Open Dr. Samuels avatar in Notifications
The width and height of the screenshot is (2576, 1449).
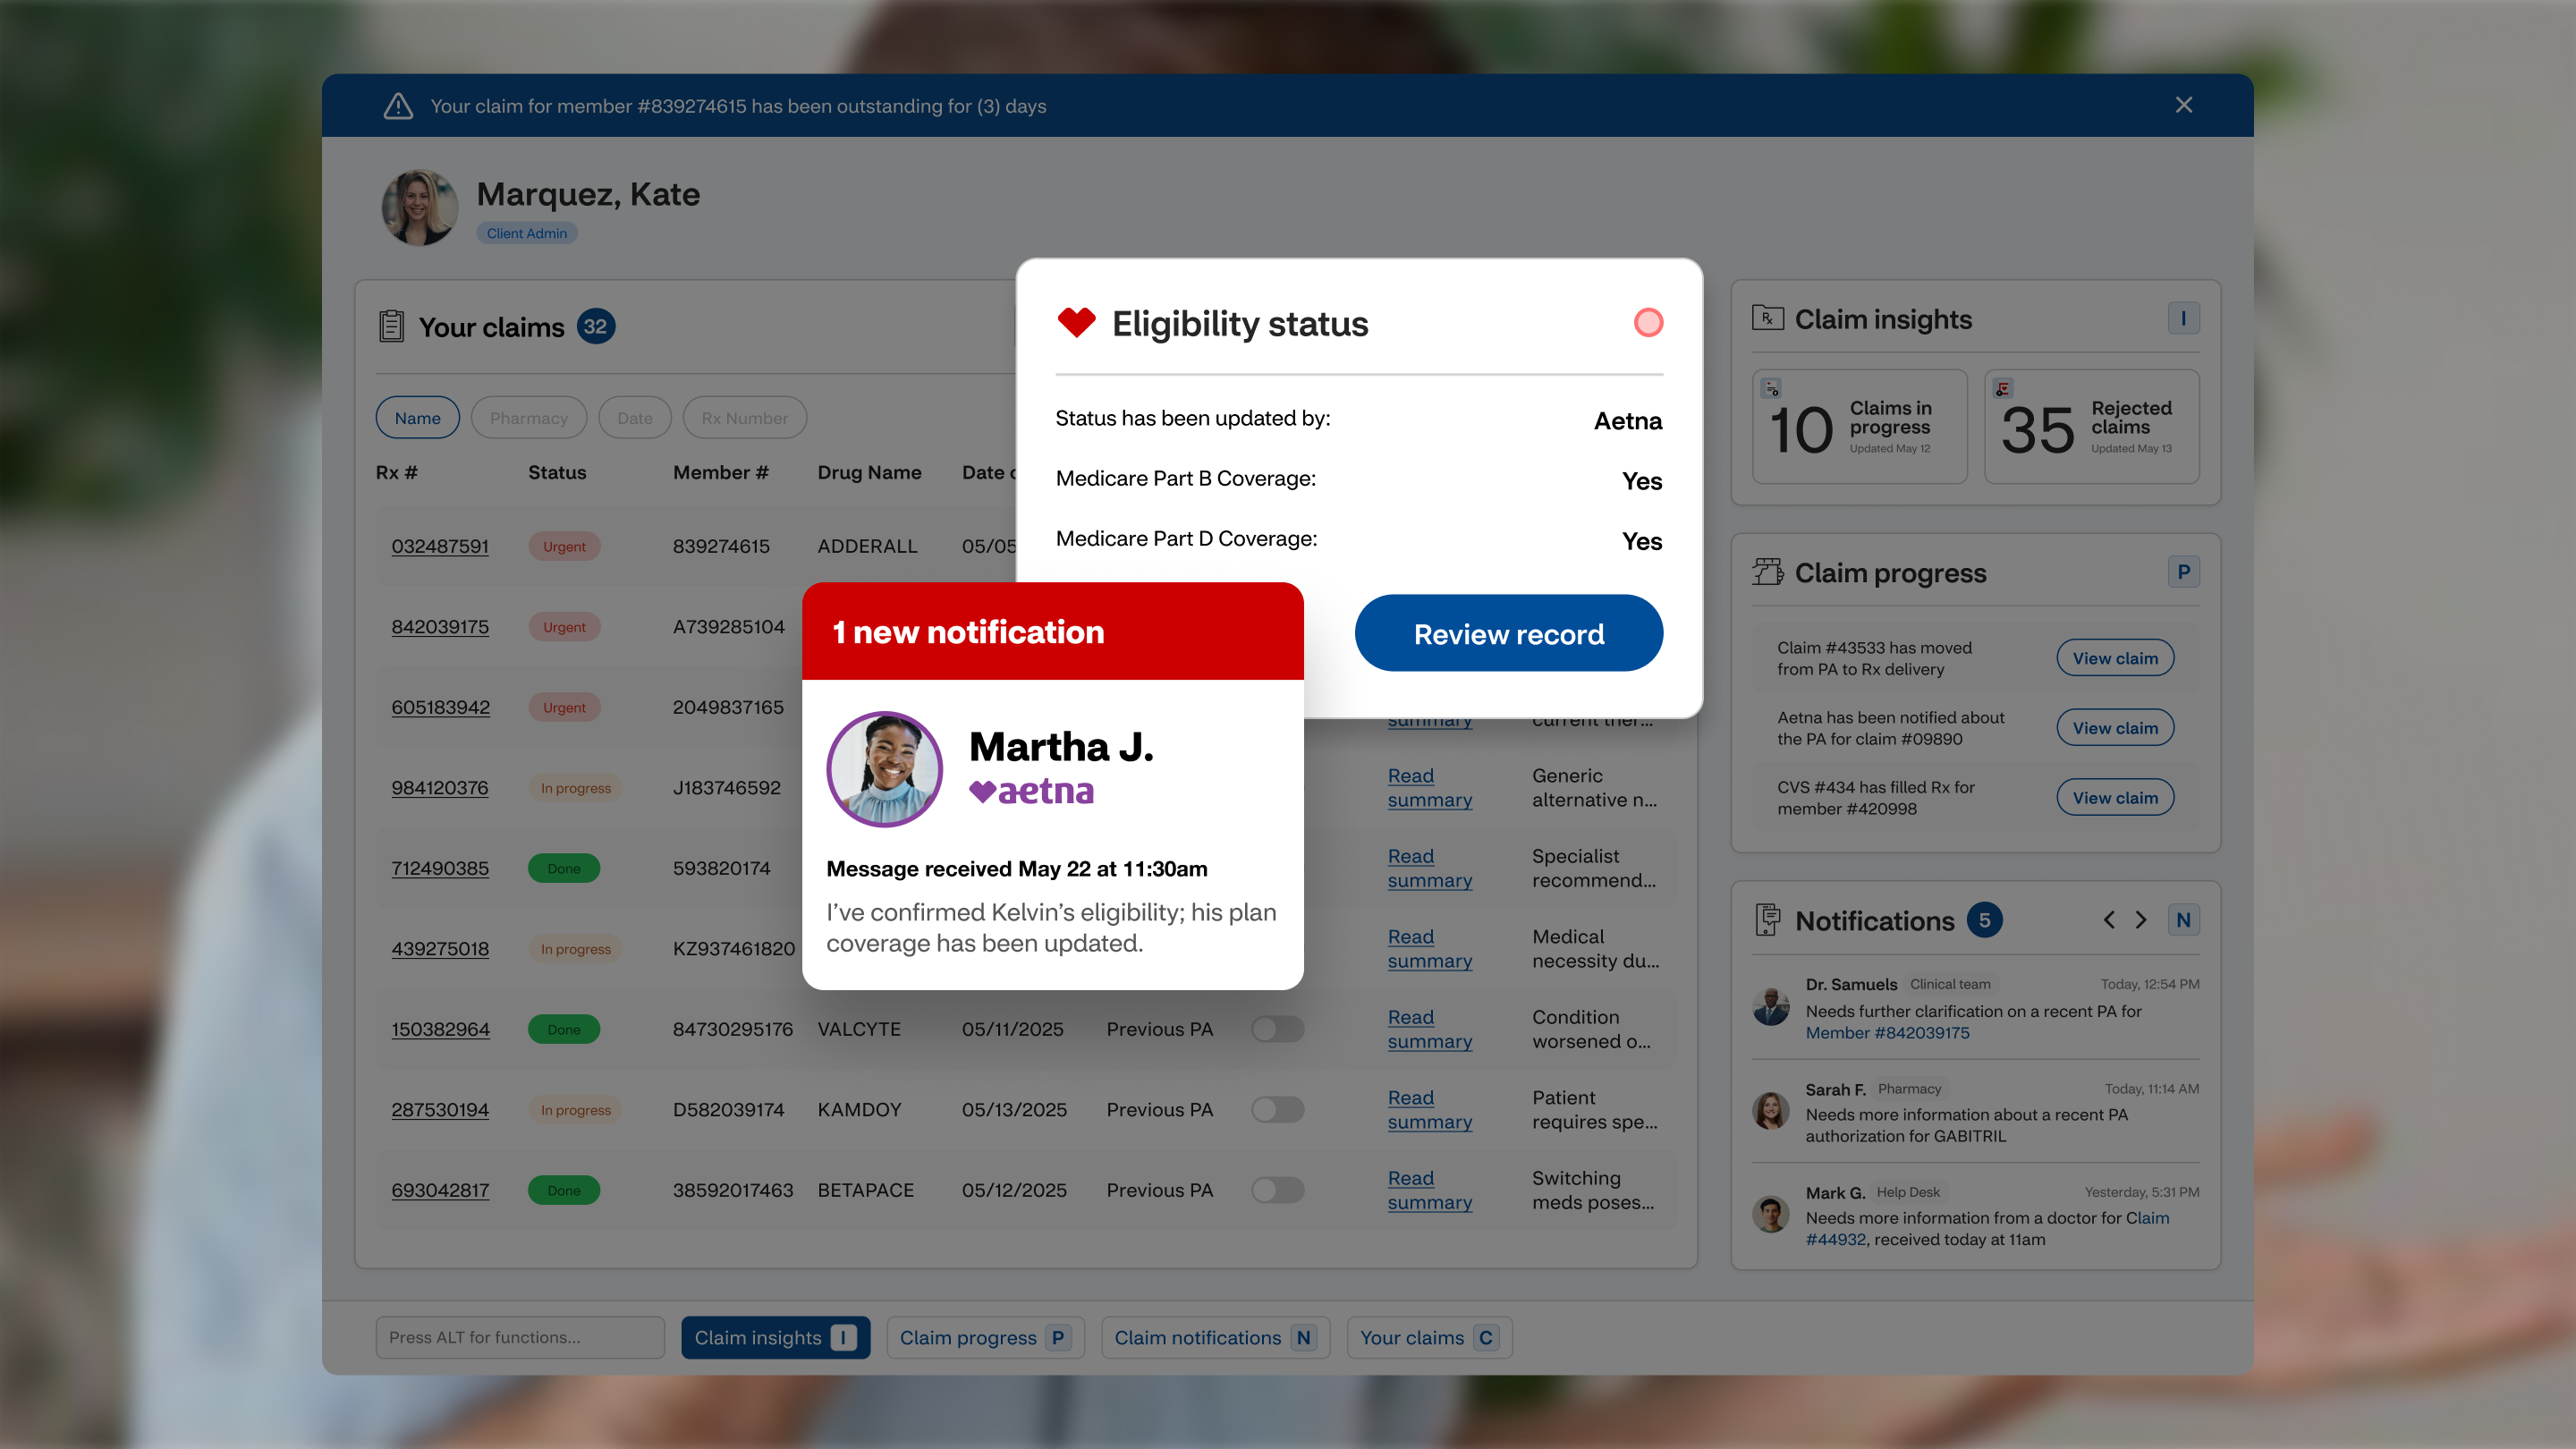click(1771, 1007)
